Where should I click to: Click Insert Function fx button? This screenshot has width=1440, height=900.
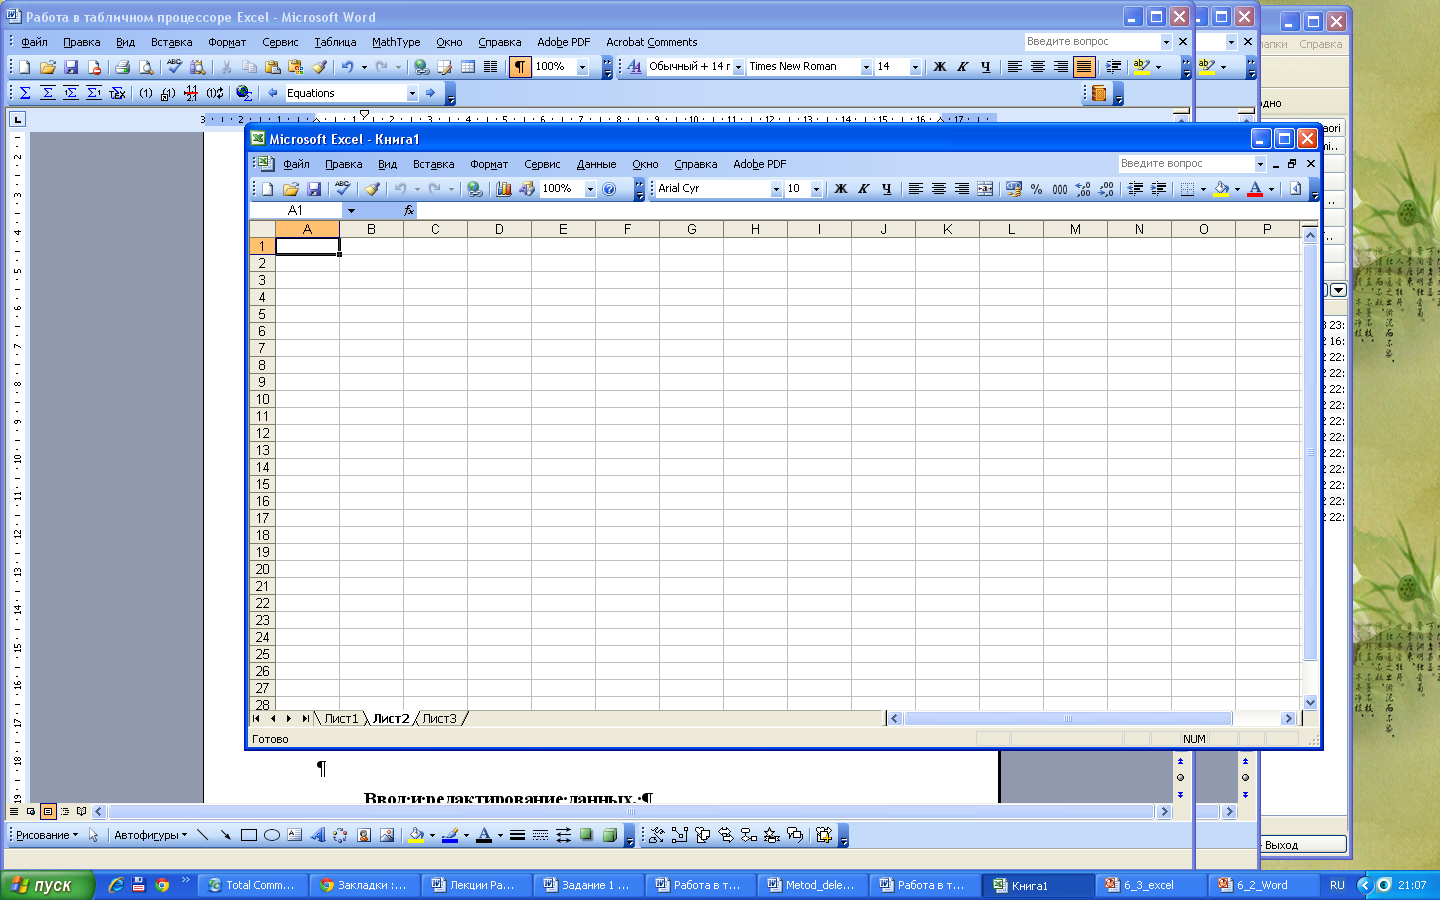pos(408,210)
